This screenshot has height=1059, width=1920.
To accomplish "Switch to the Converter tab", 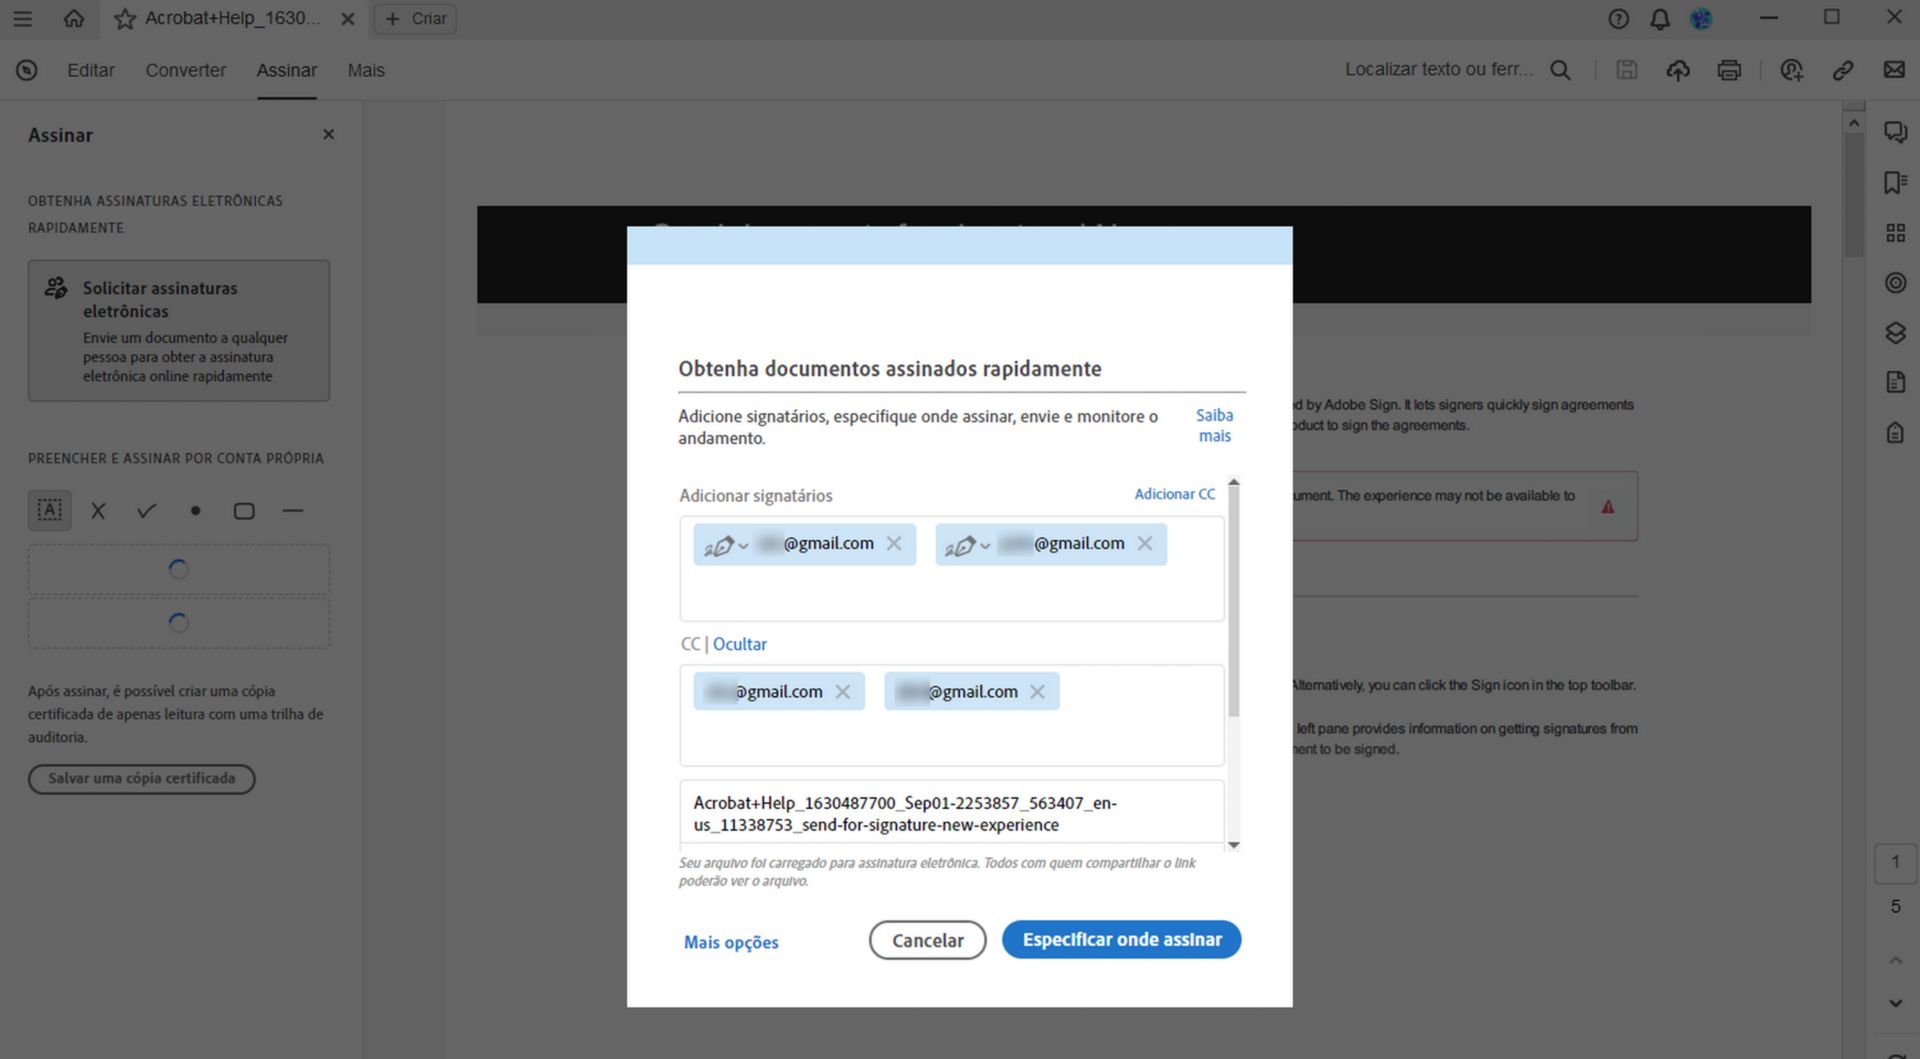I will 185,70.
